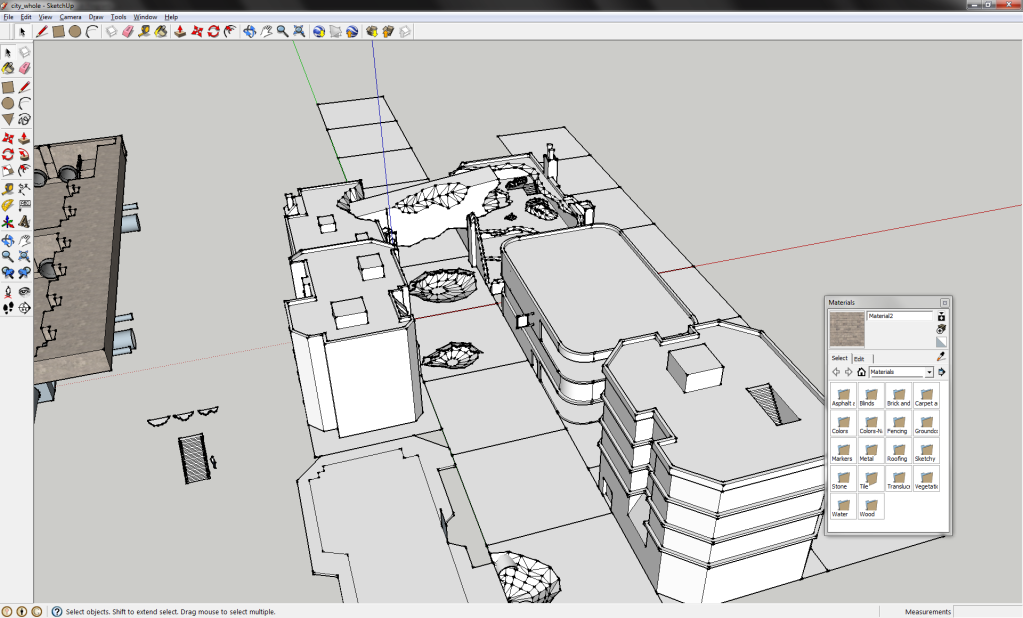The image size is (1023, 618).
Task: Select the Text label tool
Action: (24, 206)
